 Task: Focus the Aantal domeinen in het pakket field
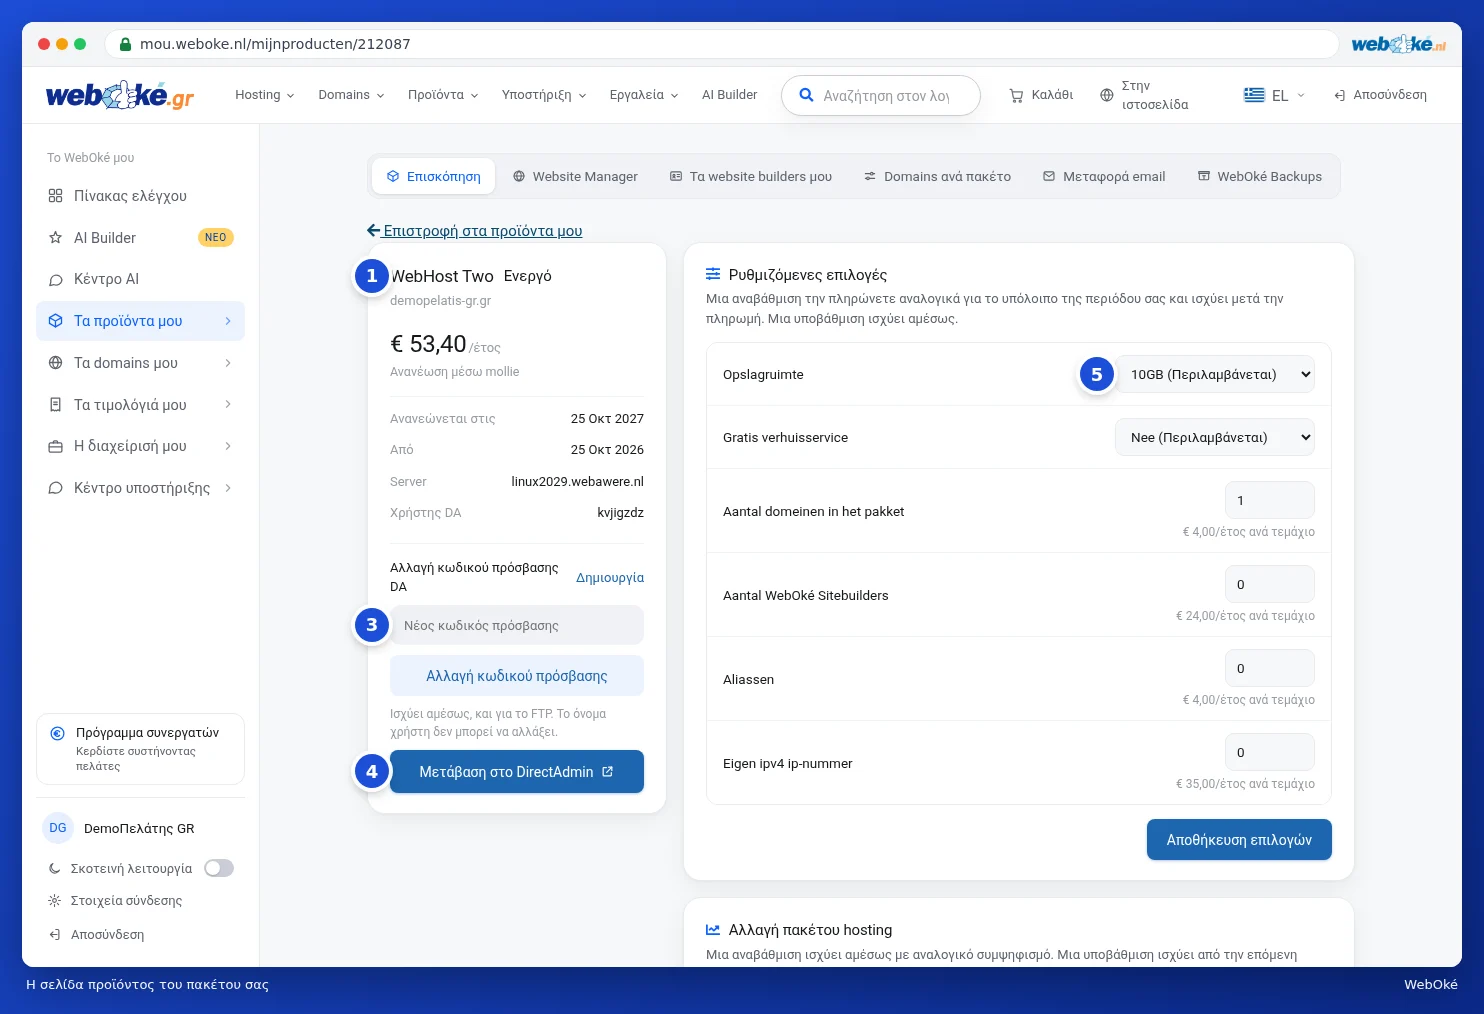click(1270, 500)
